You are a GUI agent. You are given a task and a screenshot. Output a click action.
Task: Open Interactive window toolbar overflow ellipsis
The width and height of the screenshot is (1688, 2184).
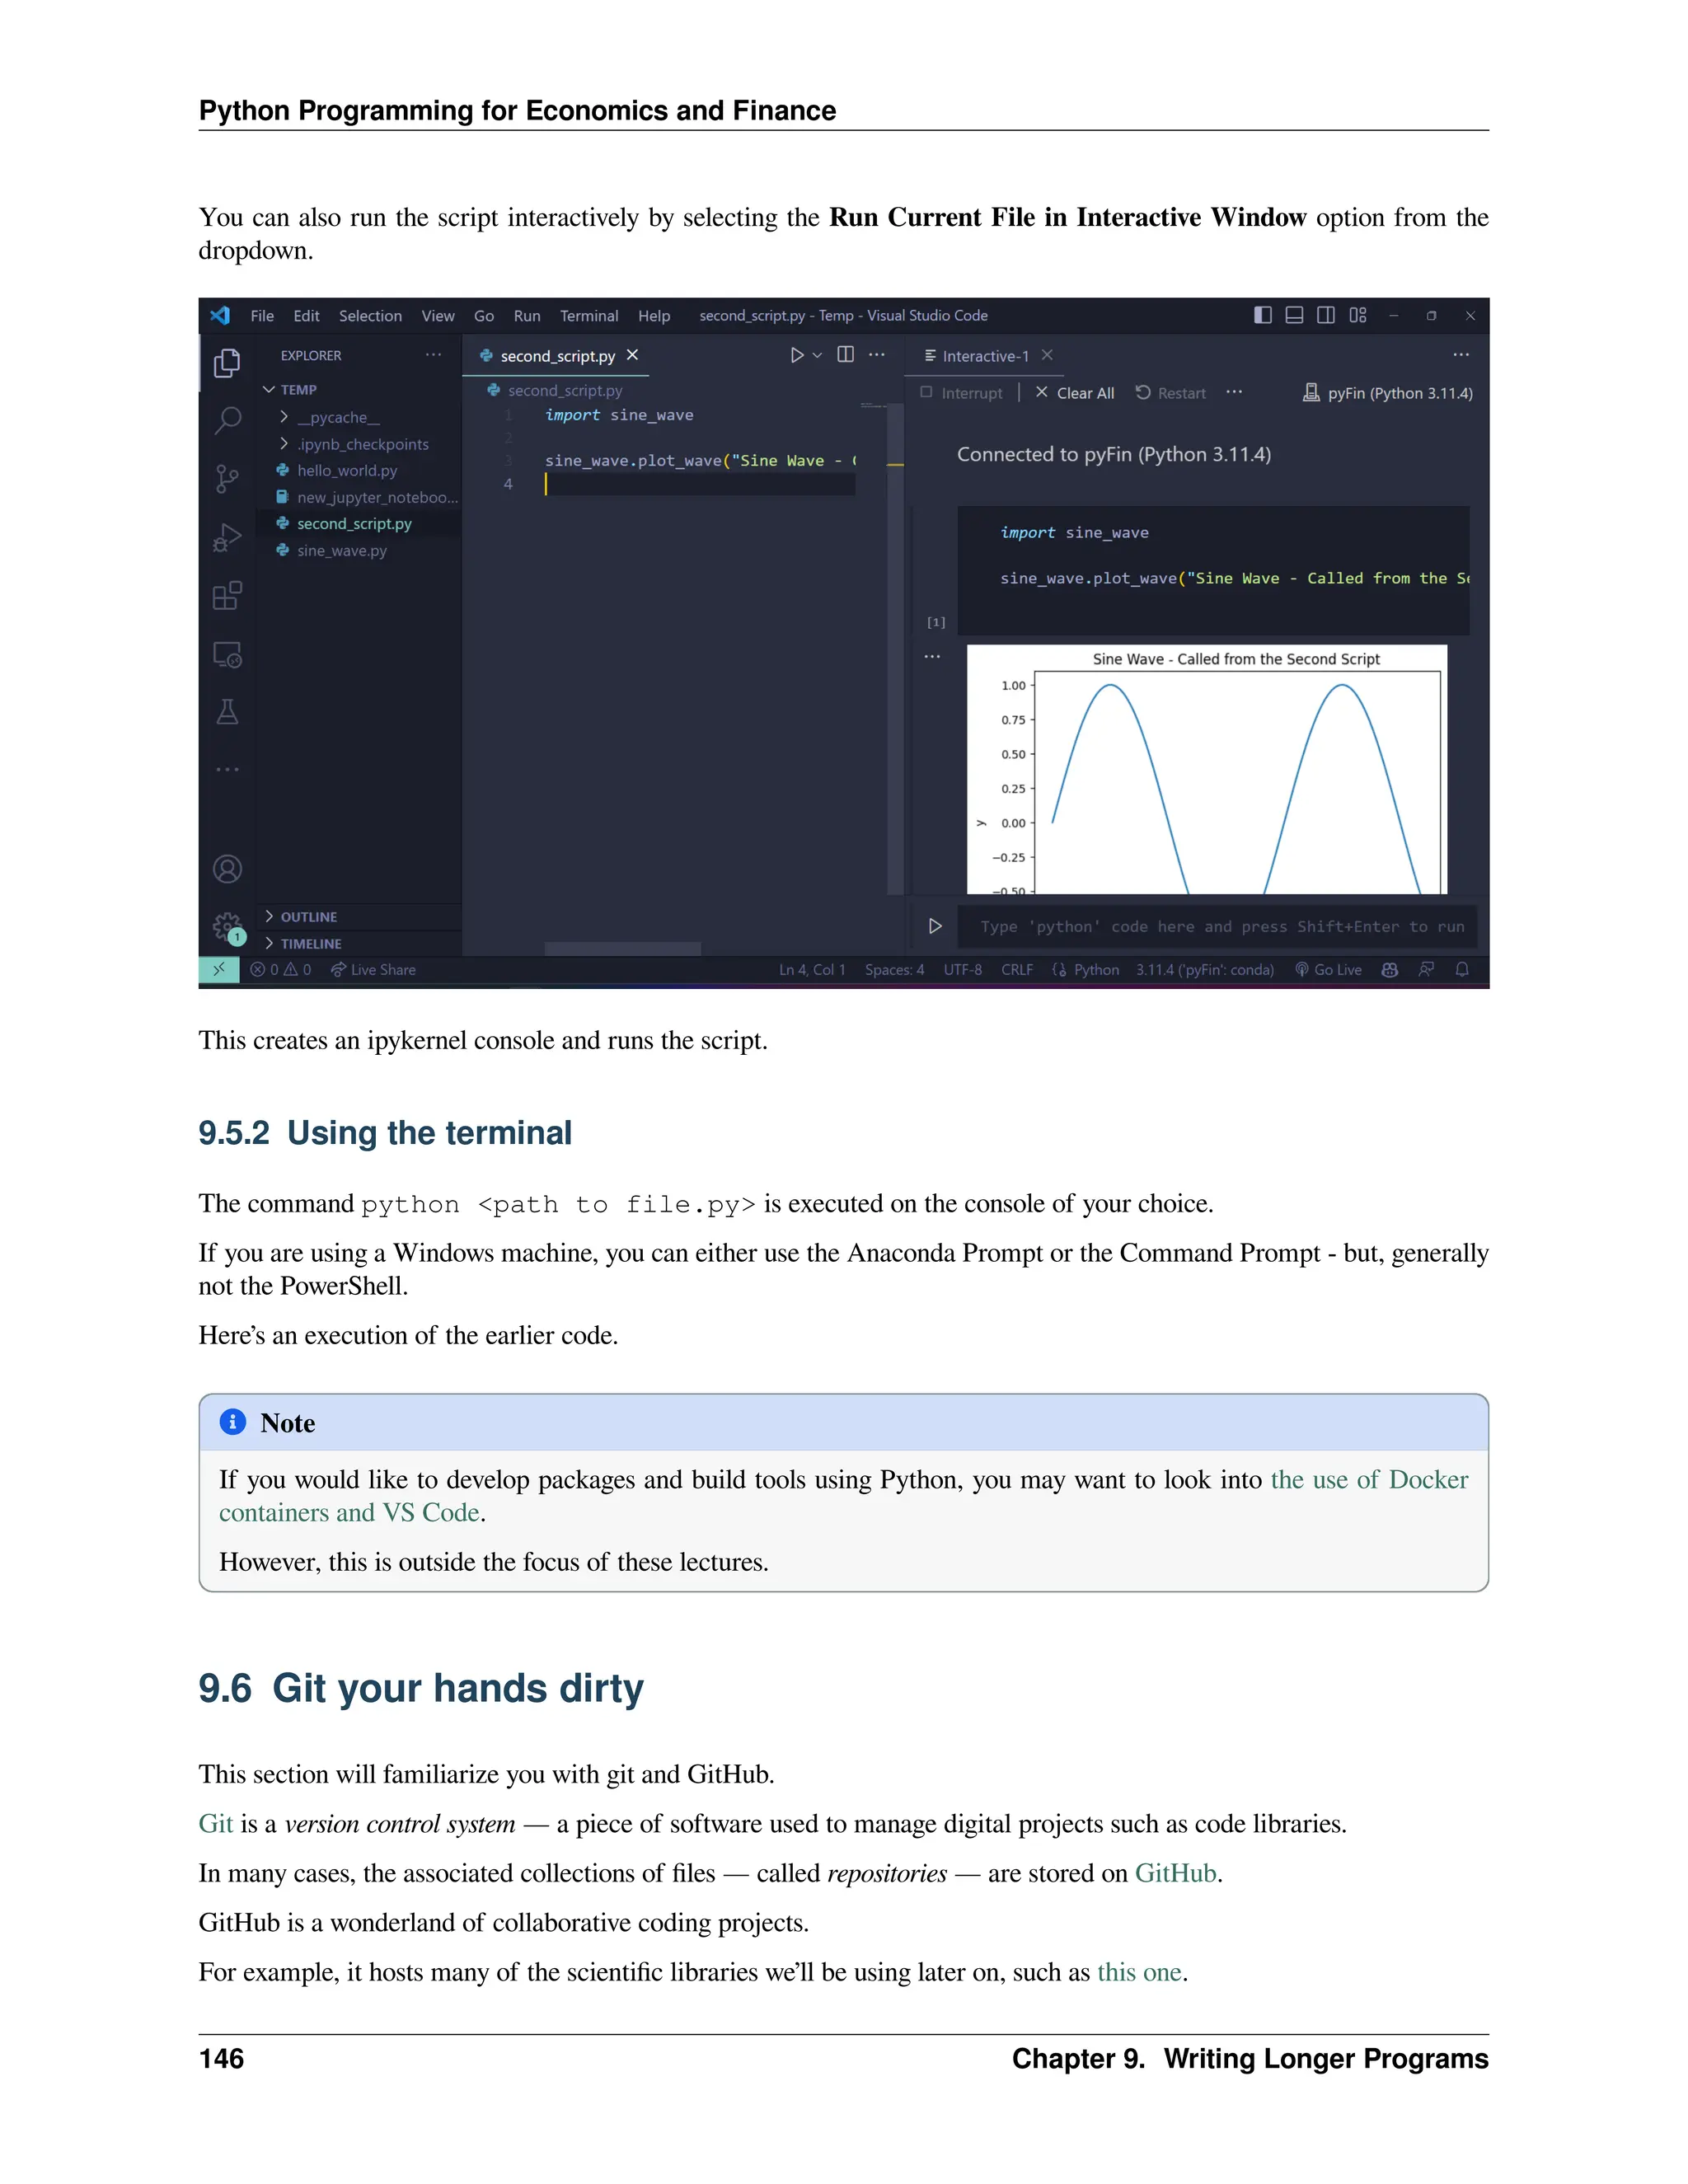click(x=1234, y=392)
